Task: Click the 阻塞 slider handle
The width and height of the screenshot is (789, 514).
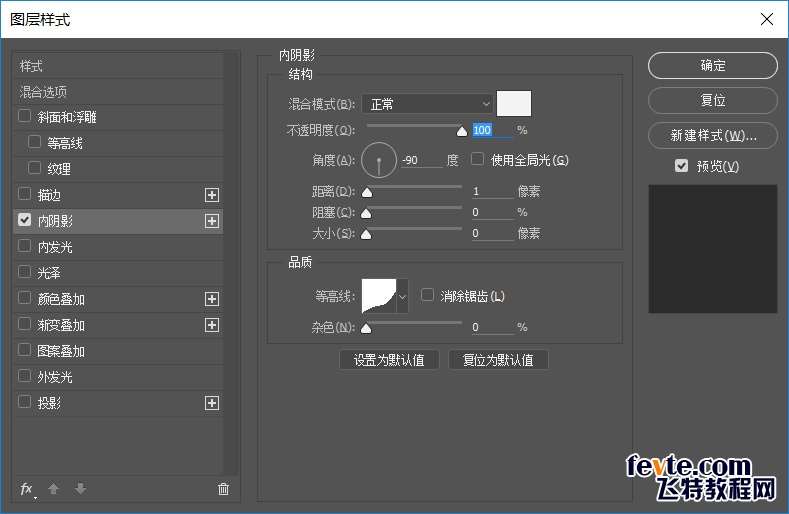Action: click(366, 214)
